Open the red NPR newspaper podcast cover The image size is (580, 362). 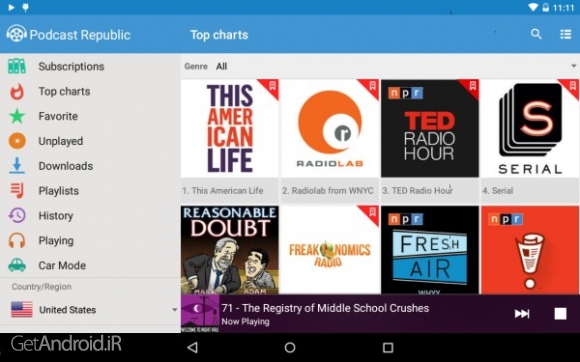(x=530, y=250)
